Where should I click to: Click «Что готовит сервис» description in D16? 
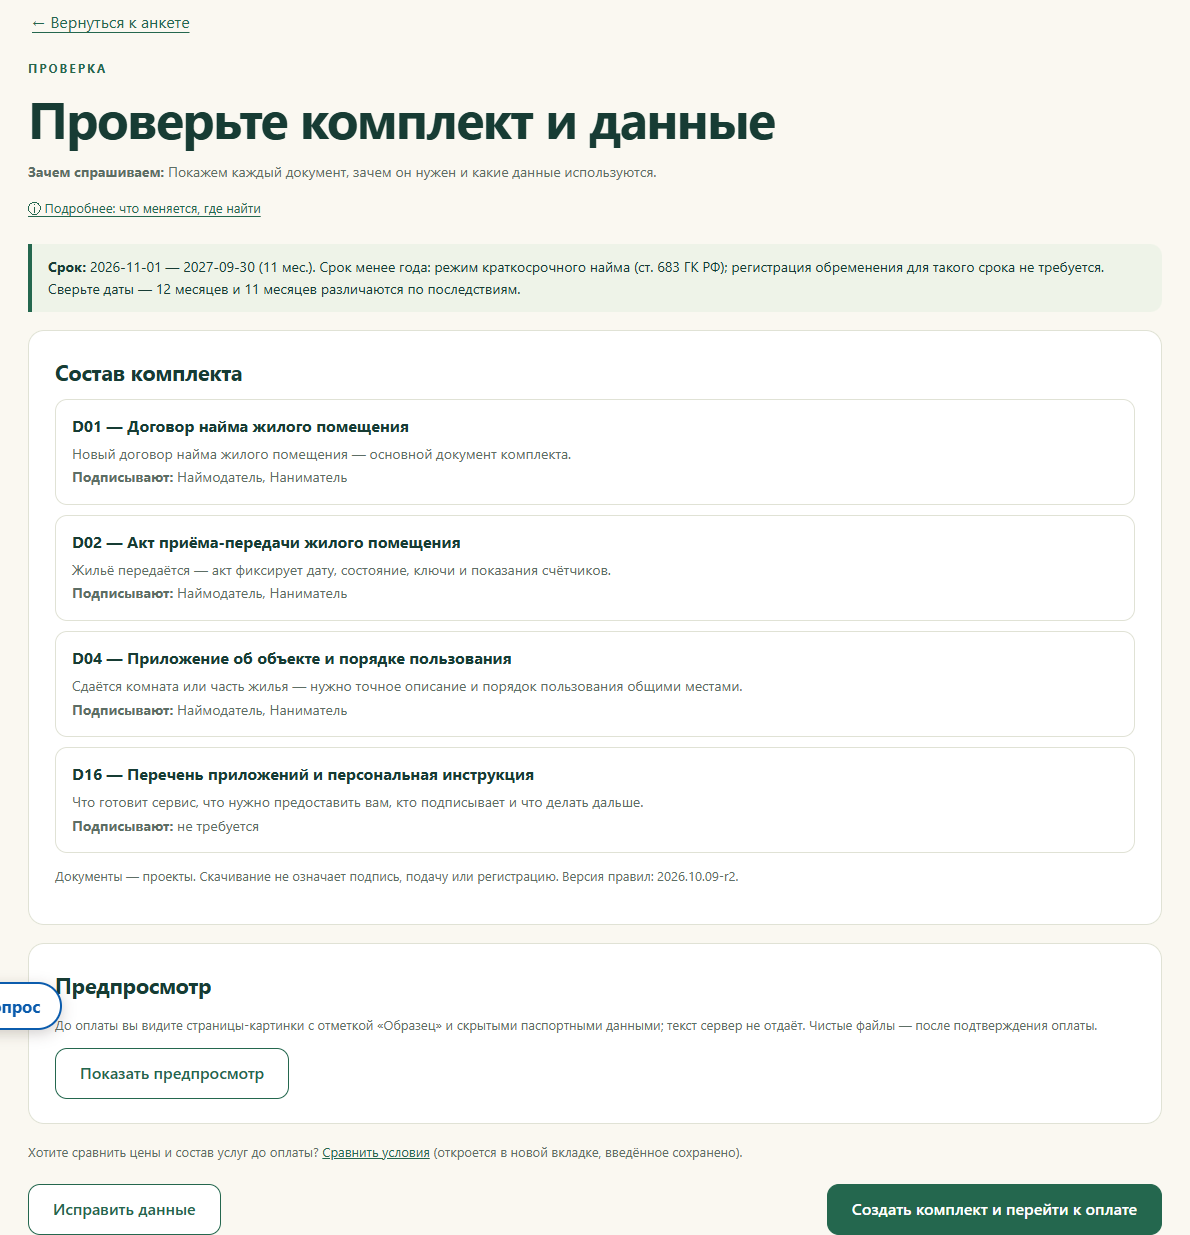358,803
